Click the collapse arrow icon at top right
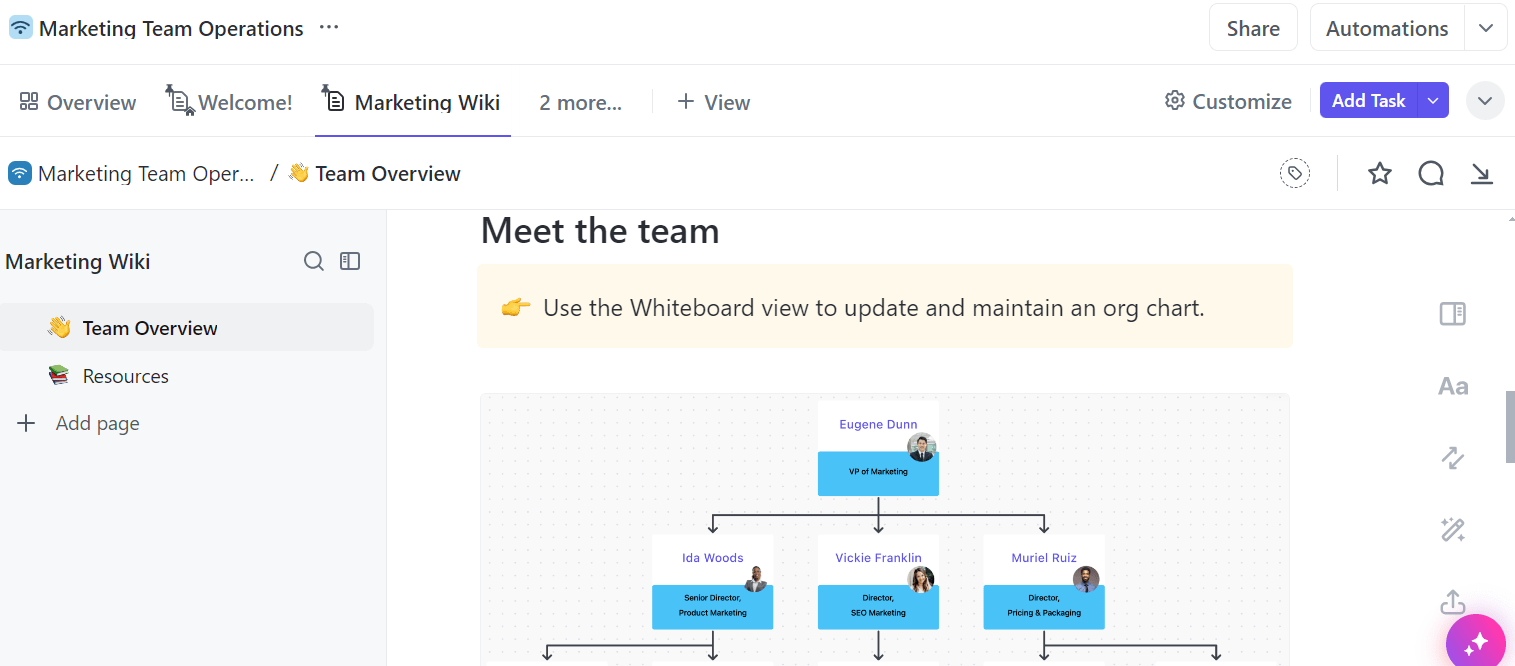Image resolution: width=1515 pixels, height=666 pixels. (x=1482, y=173)
